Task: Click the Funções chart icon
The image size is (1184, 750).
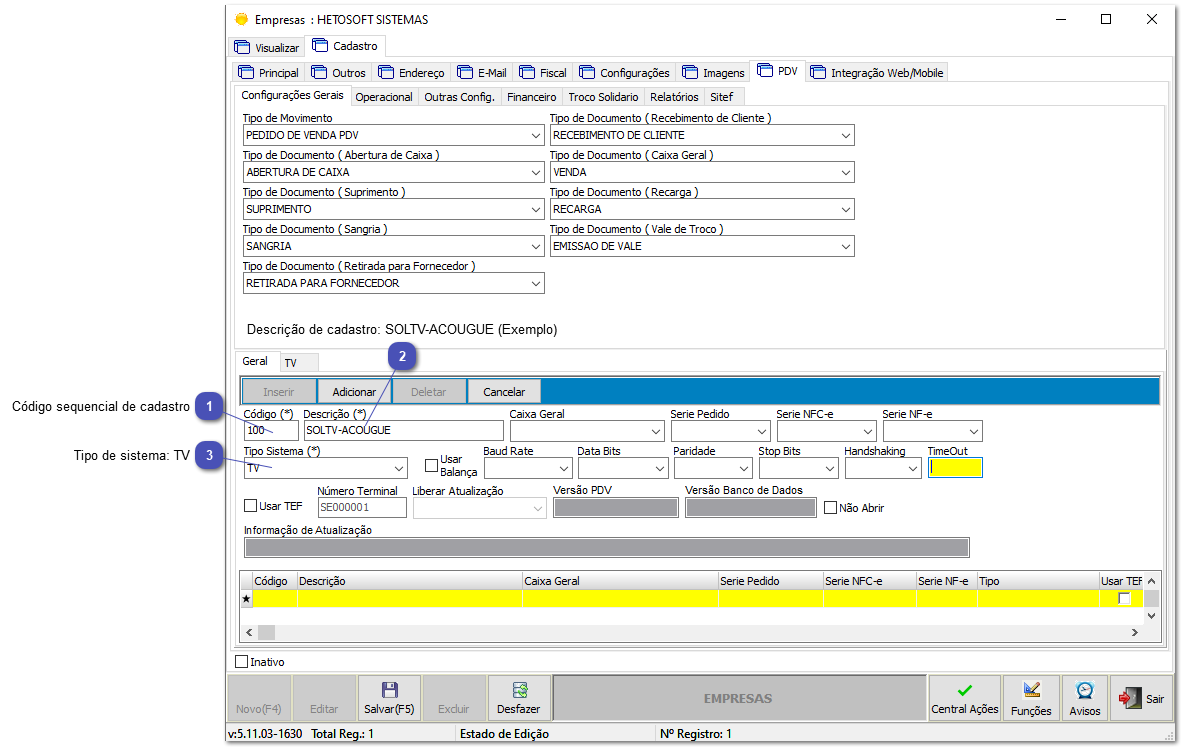Action: pos(1031,690)
